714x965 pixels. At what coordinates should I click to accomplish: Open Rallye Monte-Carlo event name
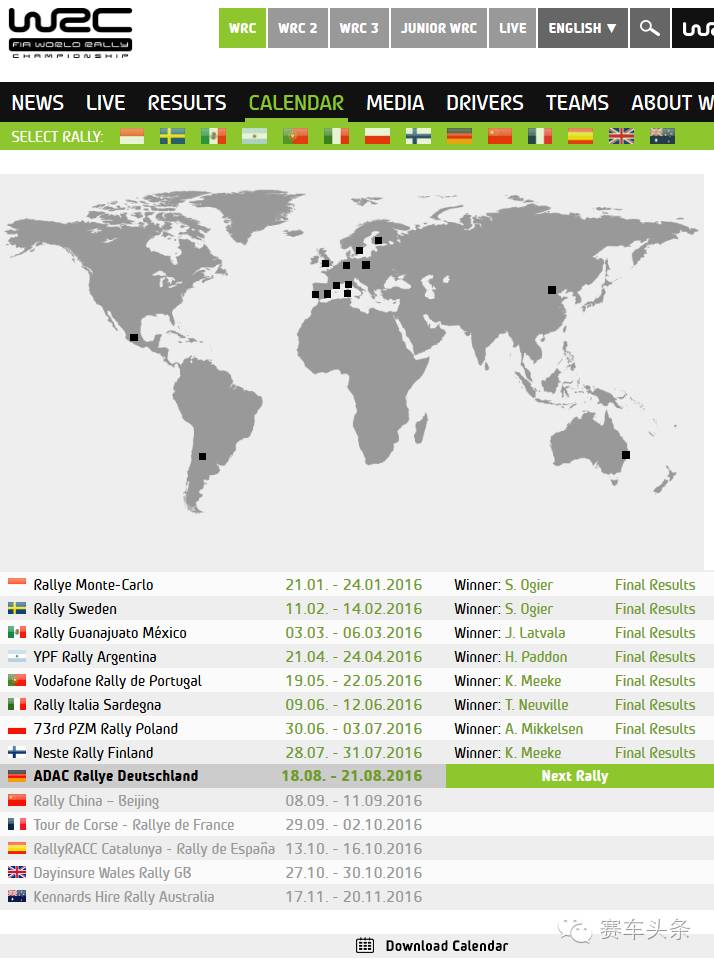[x=93, y=585]
